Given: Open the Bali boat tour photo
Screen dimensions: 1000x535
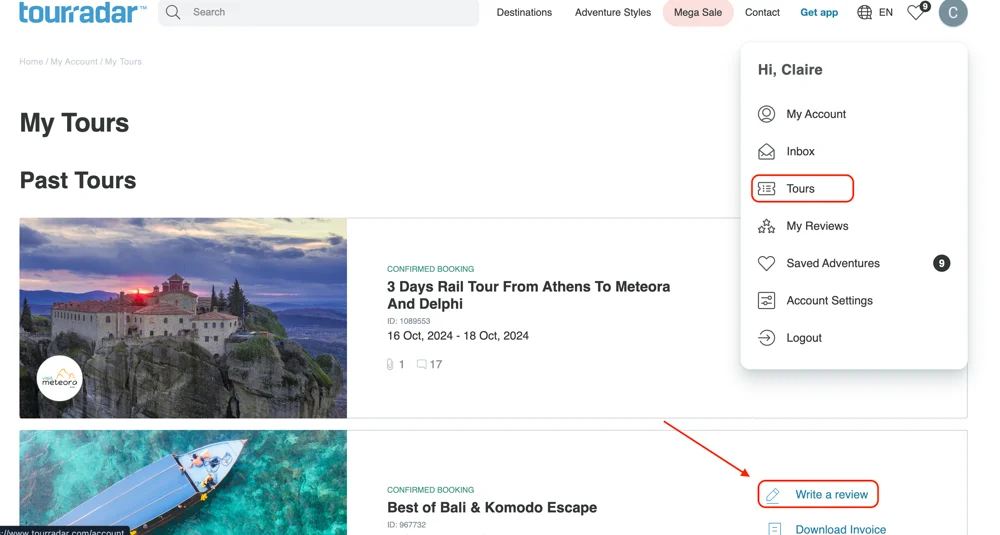Looking at the screenshot, I should pyautogui.click(x=183, y=483).
